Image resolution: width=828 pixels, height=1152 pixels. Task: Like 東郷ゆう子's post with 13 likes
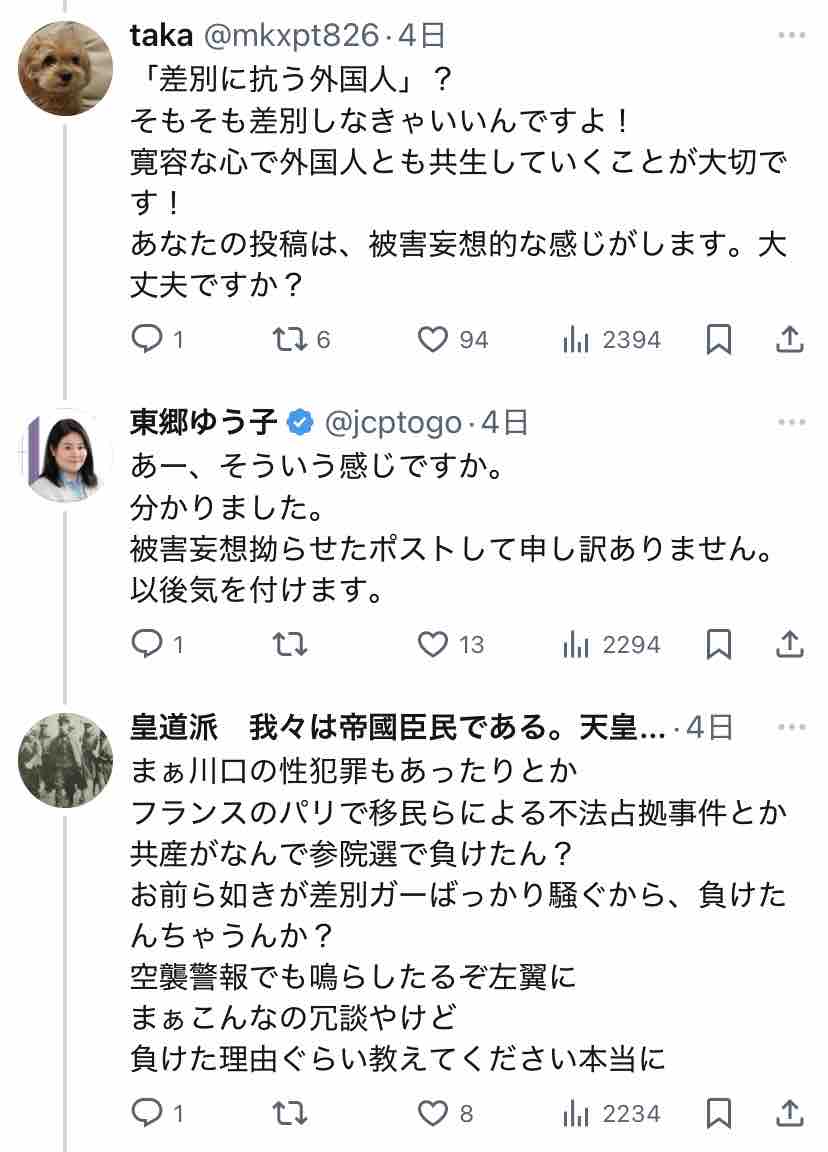pos(432,644)
